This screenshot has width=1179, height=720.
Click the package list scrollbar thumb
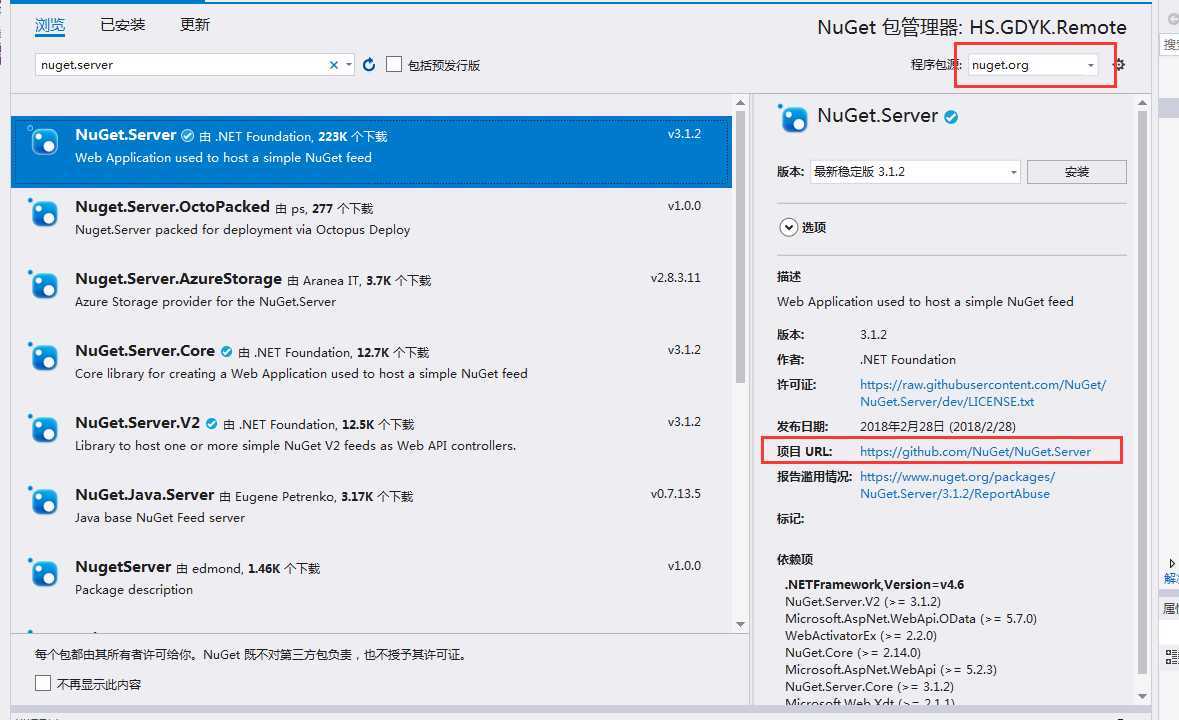point(741,247)
